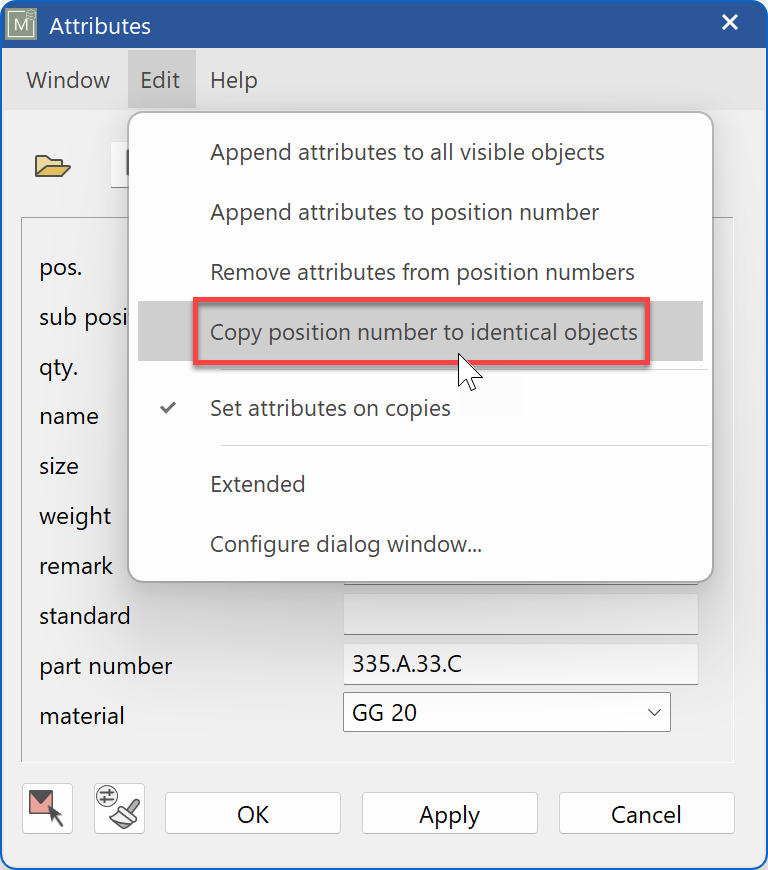The width and height of the screenshot is (768, 870).
Task: Click the M application icon in title bar
Action: (21, 24)
